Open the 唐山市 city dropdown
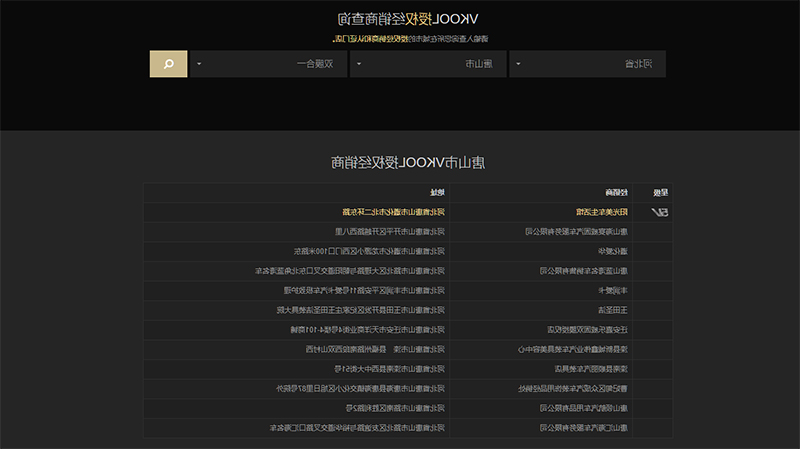 (428, 64)
